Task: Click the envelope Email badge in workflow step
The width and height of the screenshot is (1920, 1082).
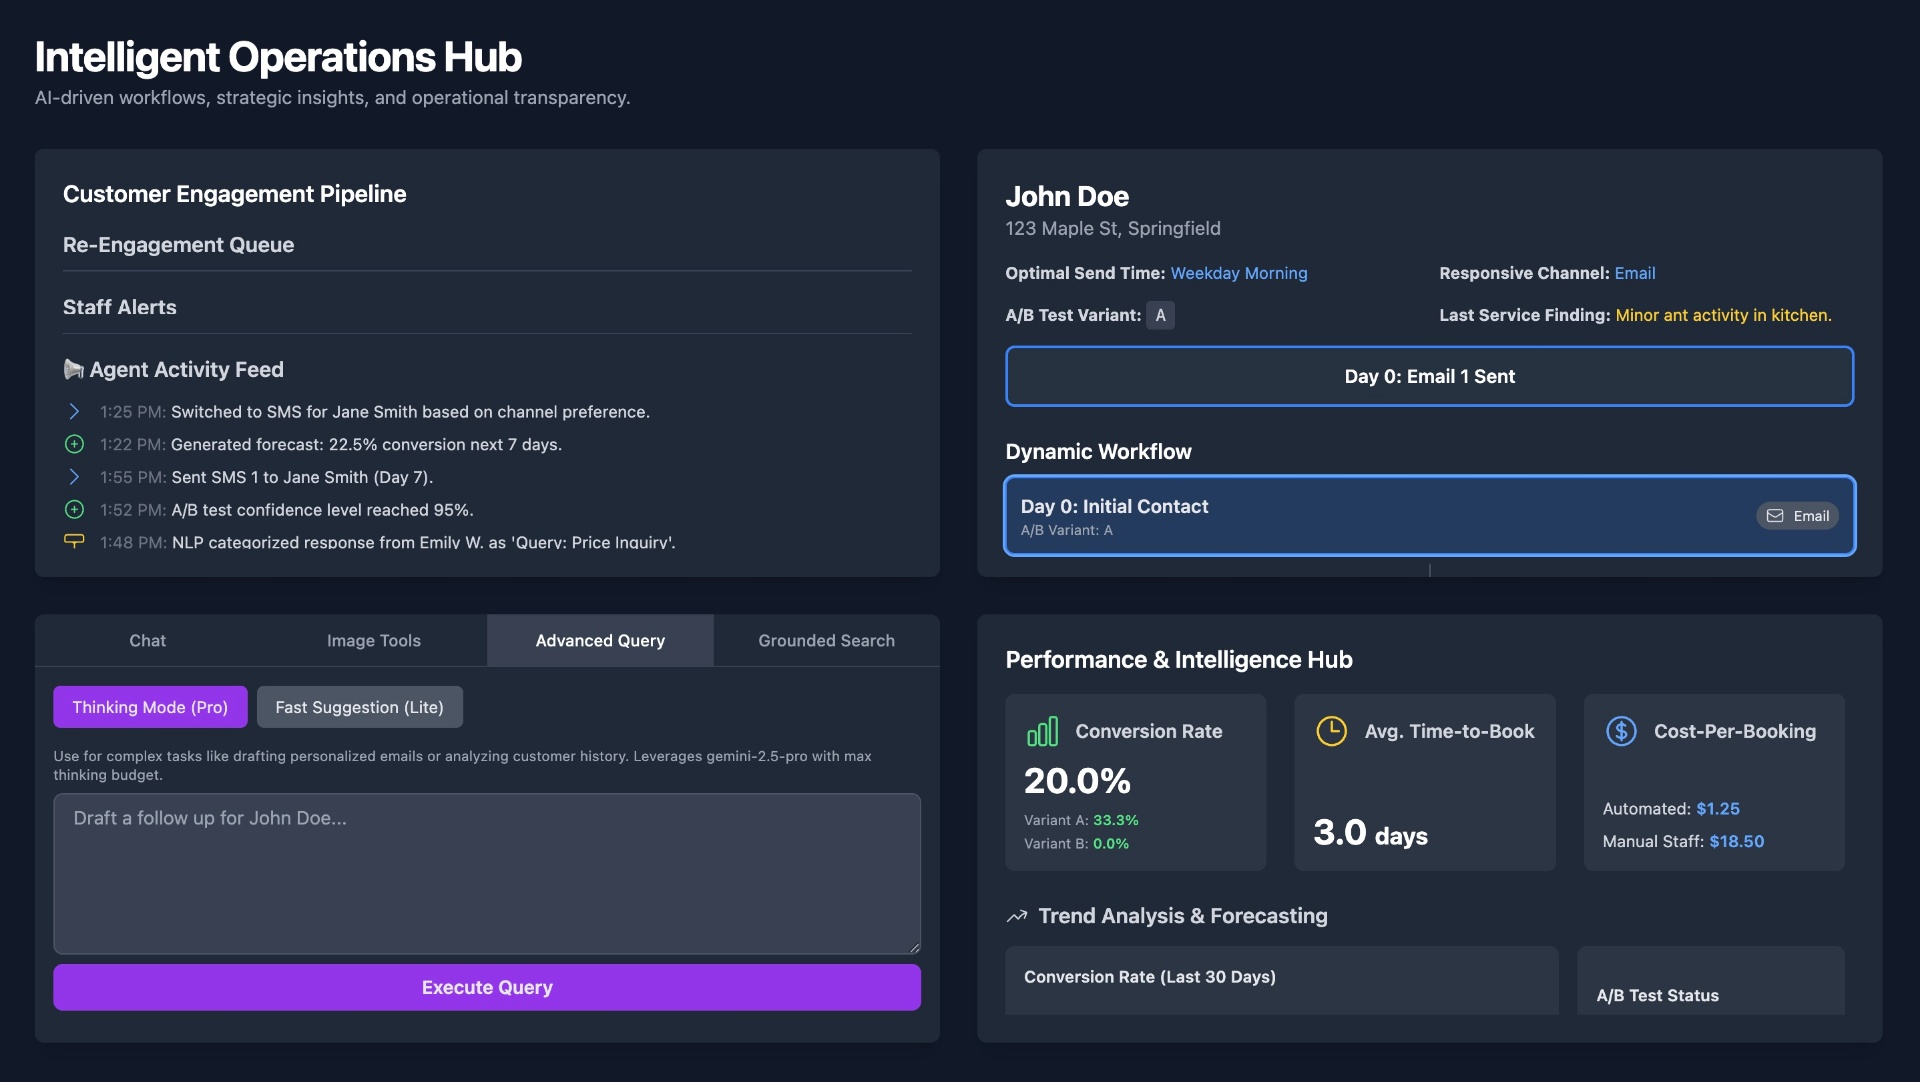Action: (1797, 516)
